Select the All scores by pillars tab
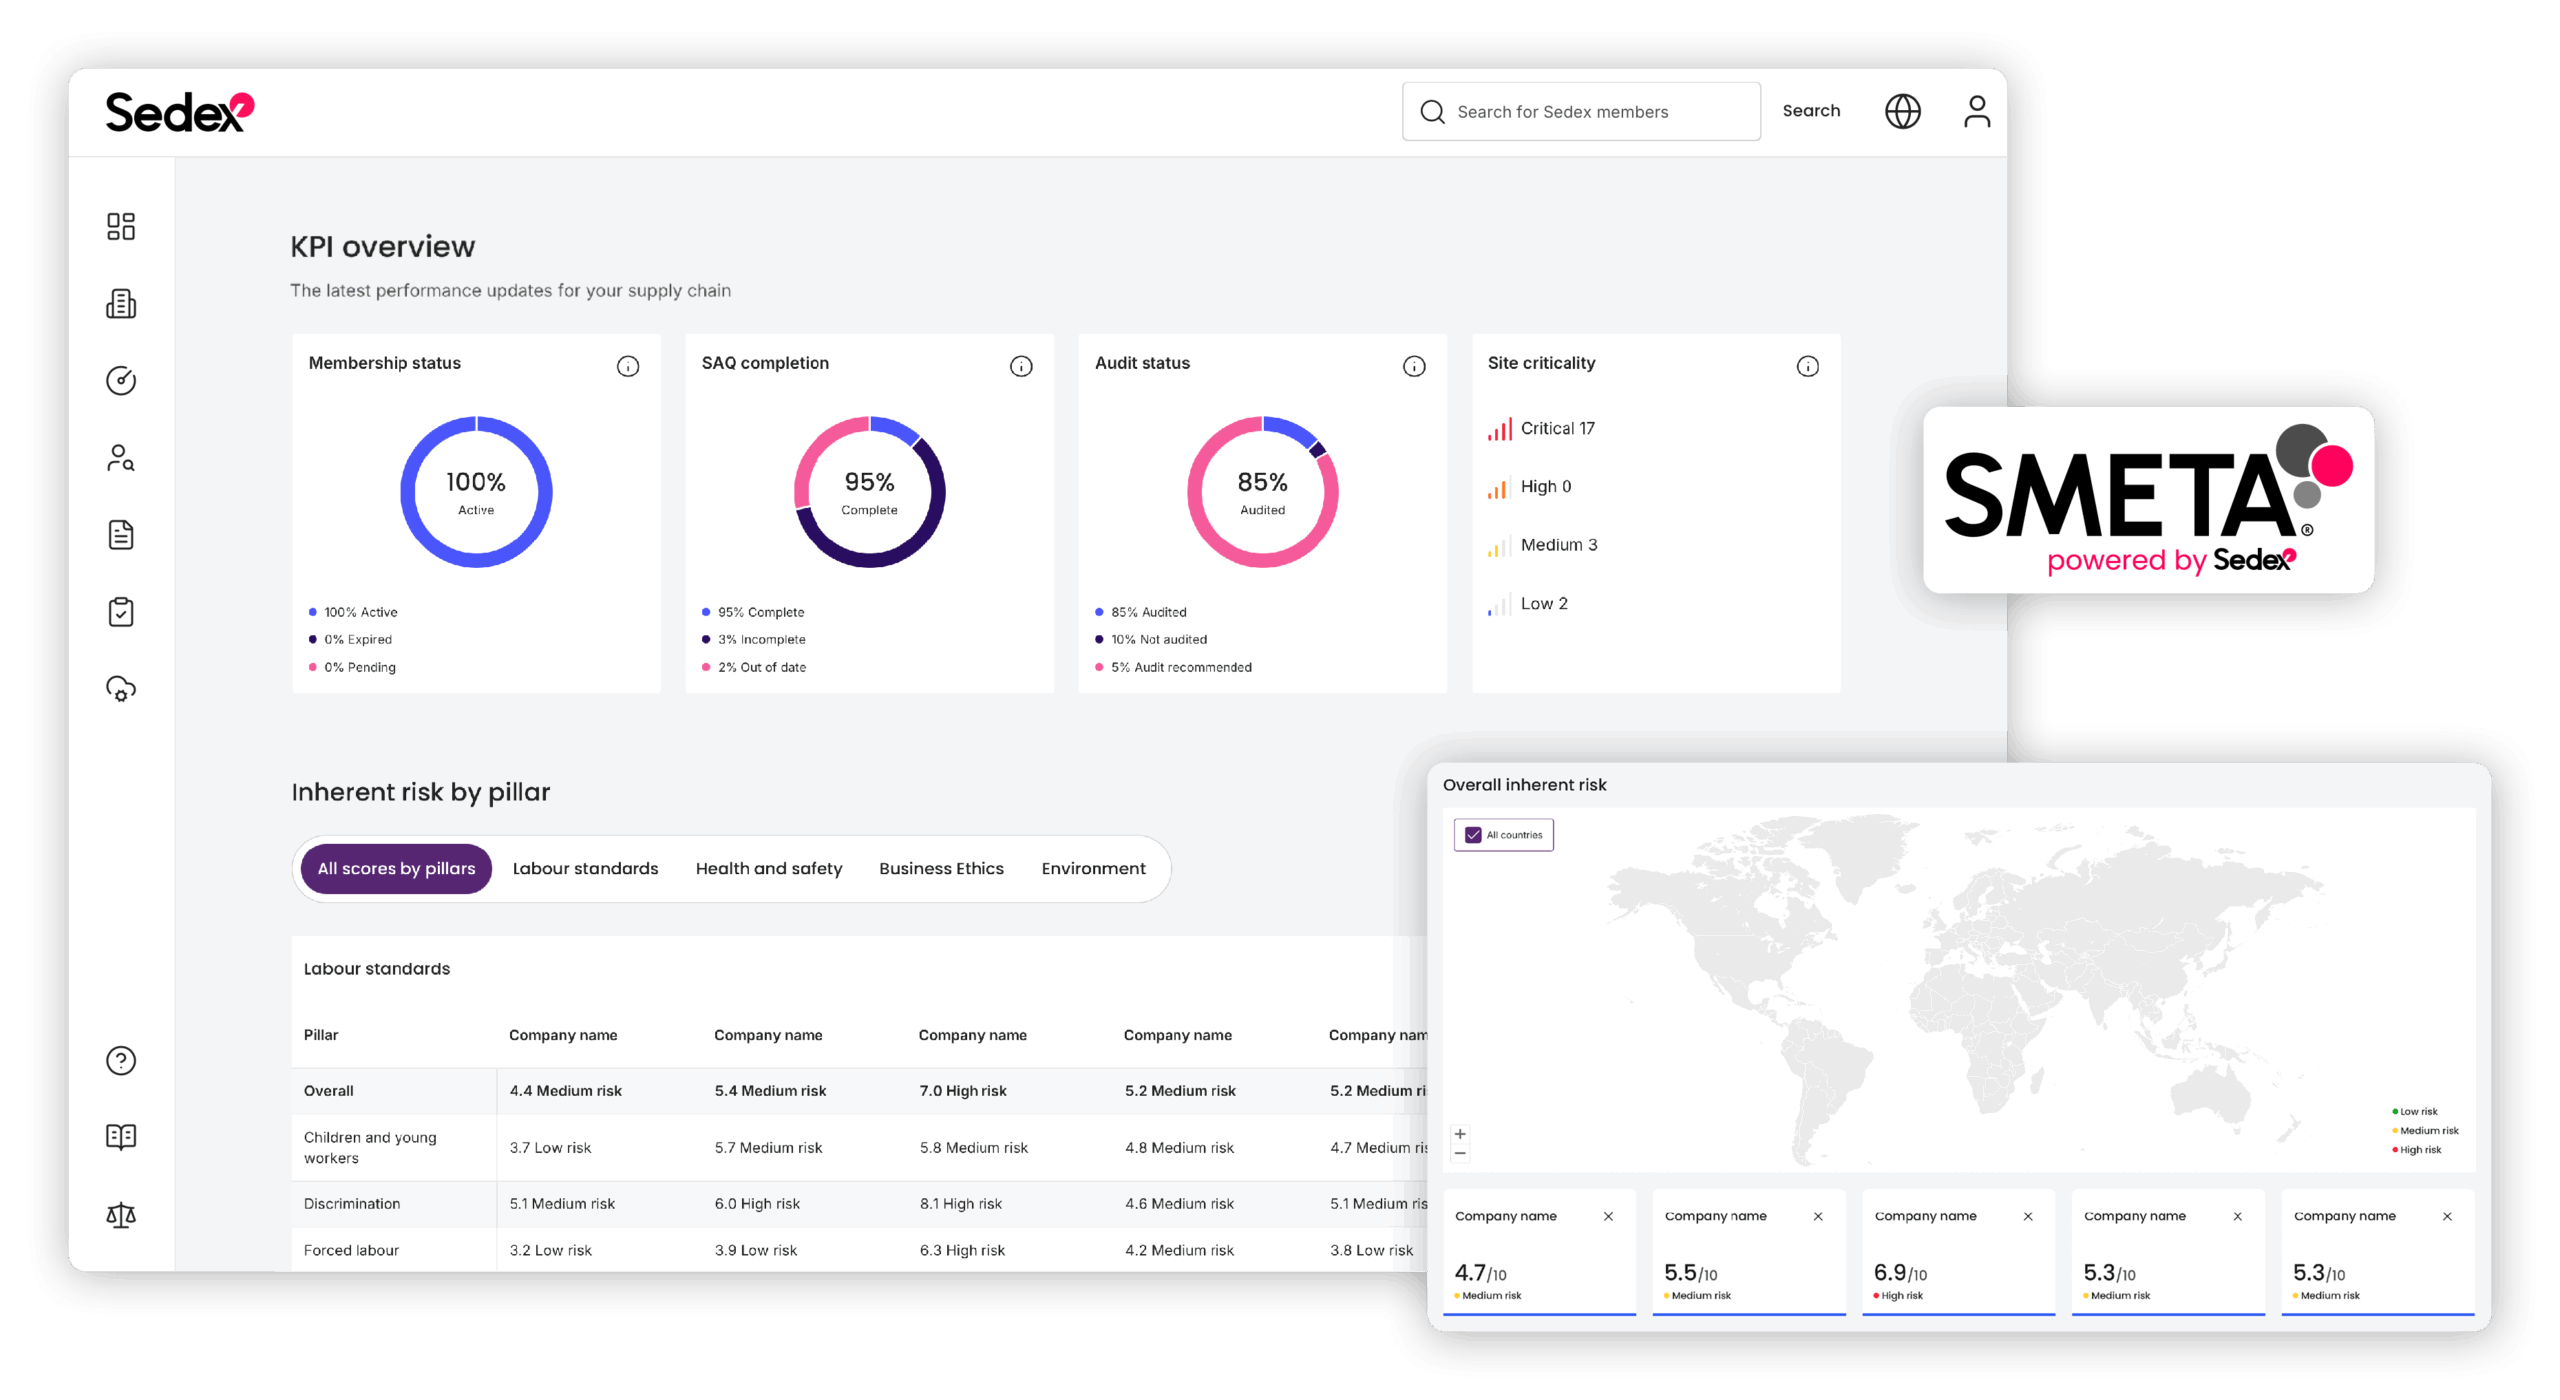 click(396, 869)
